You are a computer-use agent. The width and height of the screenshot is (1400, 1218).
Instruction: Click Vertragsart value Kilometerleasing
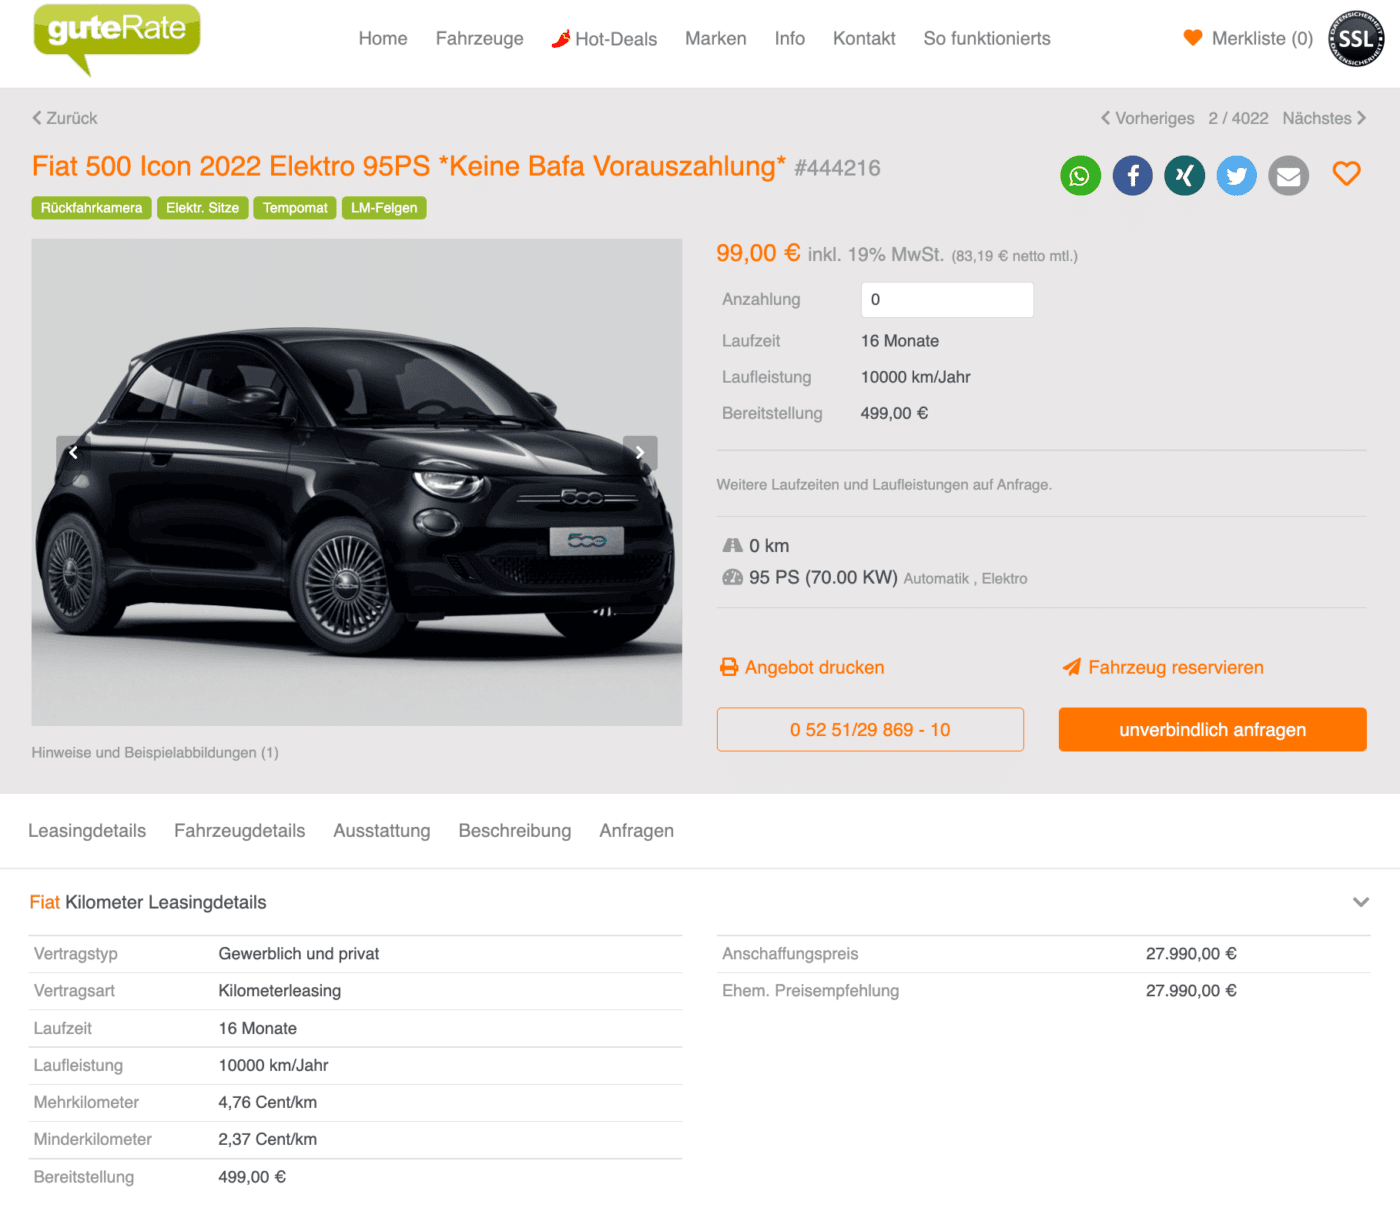(280, 991)
